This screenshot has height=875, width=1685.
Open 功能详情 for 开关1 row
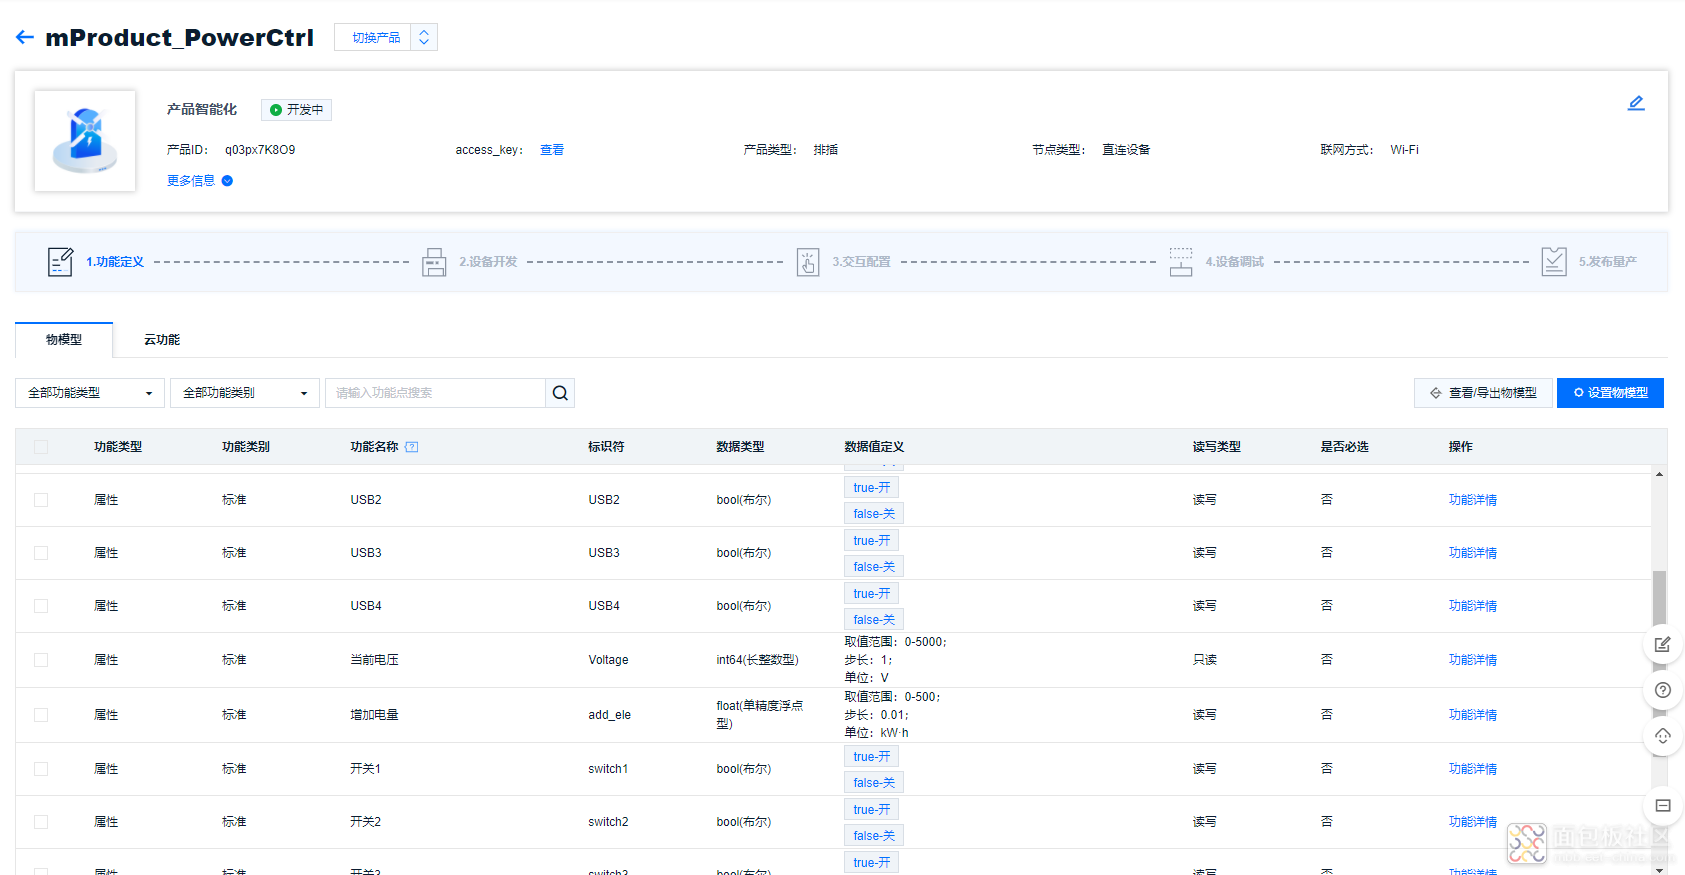1473,769
